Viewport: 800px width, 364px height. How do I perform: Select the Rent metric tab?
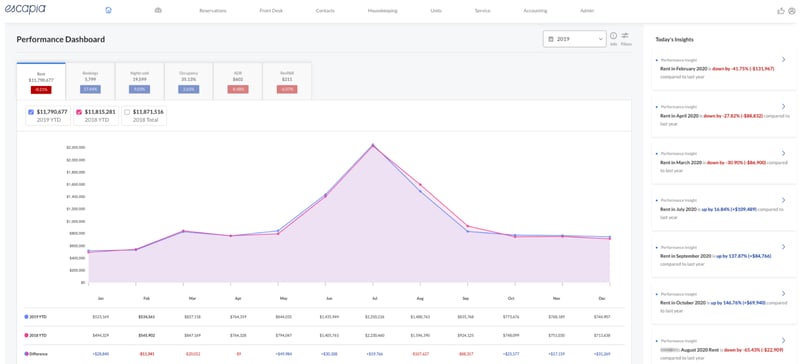click(x=41, y=81)
